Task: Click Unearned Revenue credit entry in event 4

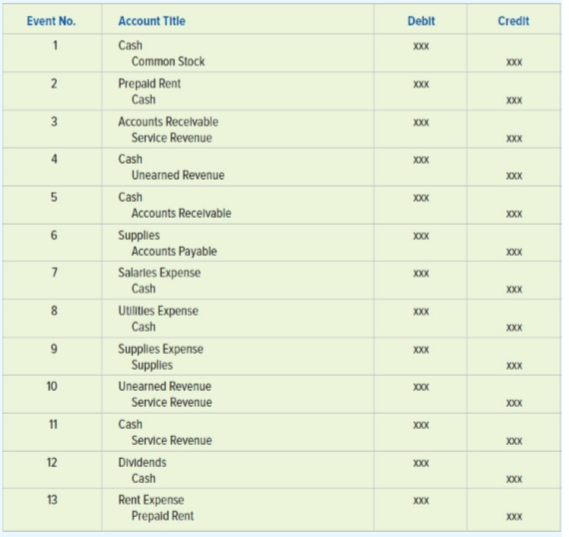Action: tap(178, 175)
